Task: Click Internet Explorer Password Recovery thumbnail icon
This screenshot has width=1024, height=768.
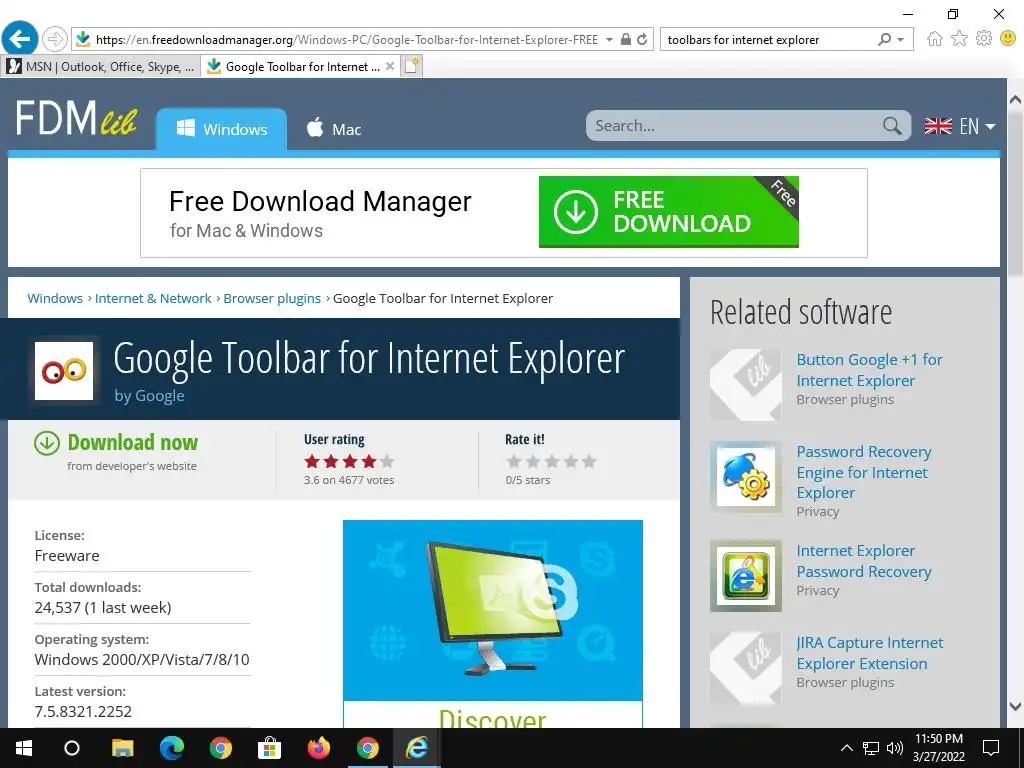Action: 746,576
